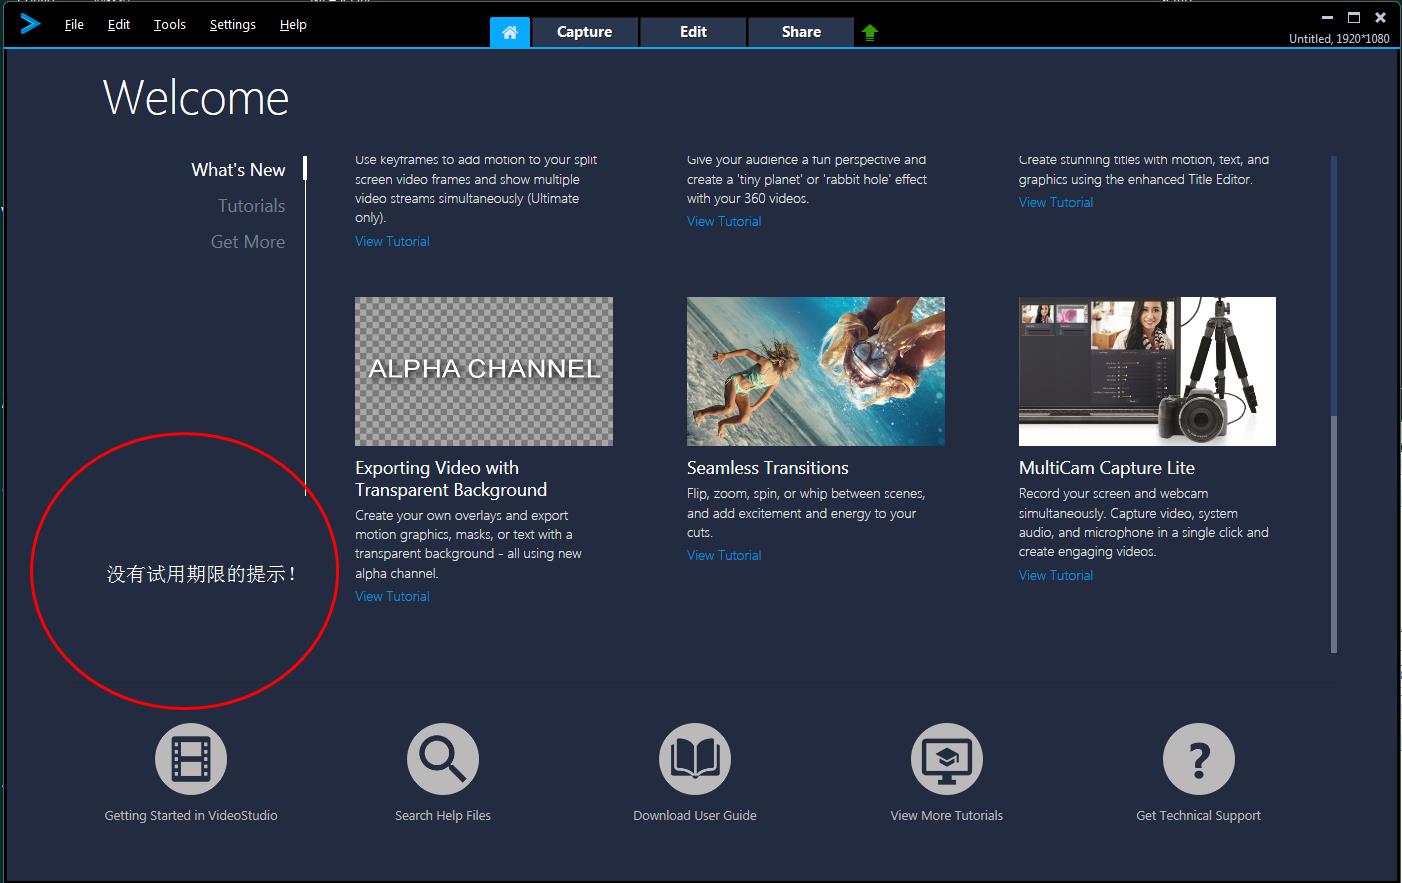This screenshot has height=883, width=1402.
Task: Open View Tutorial under split screen description
Action: click(x=392, y=241)
